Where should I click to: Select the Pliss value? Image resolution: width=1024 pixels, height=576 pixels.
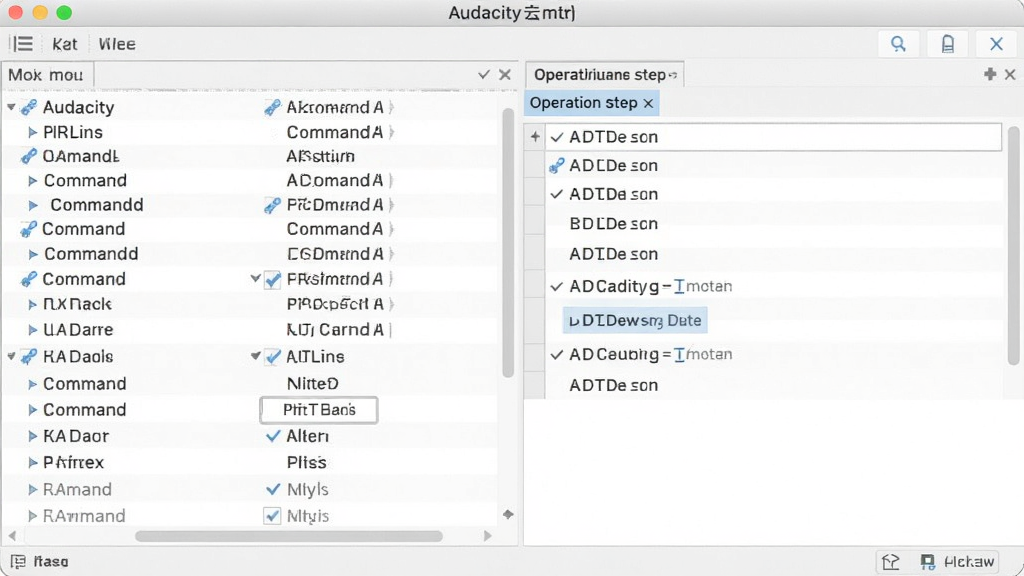[306, 462]
